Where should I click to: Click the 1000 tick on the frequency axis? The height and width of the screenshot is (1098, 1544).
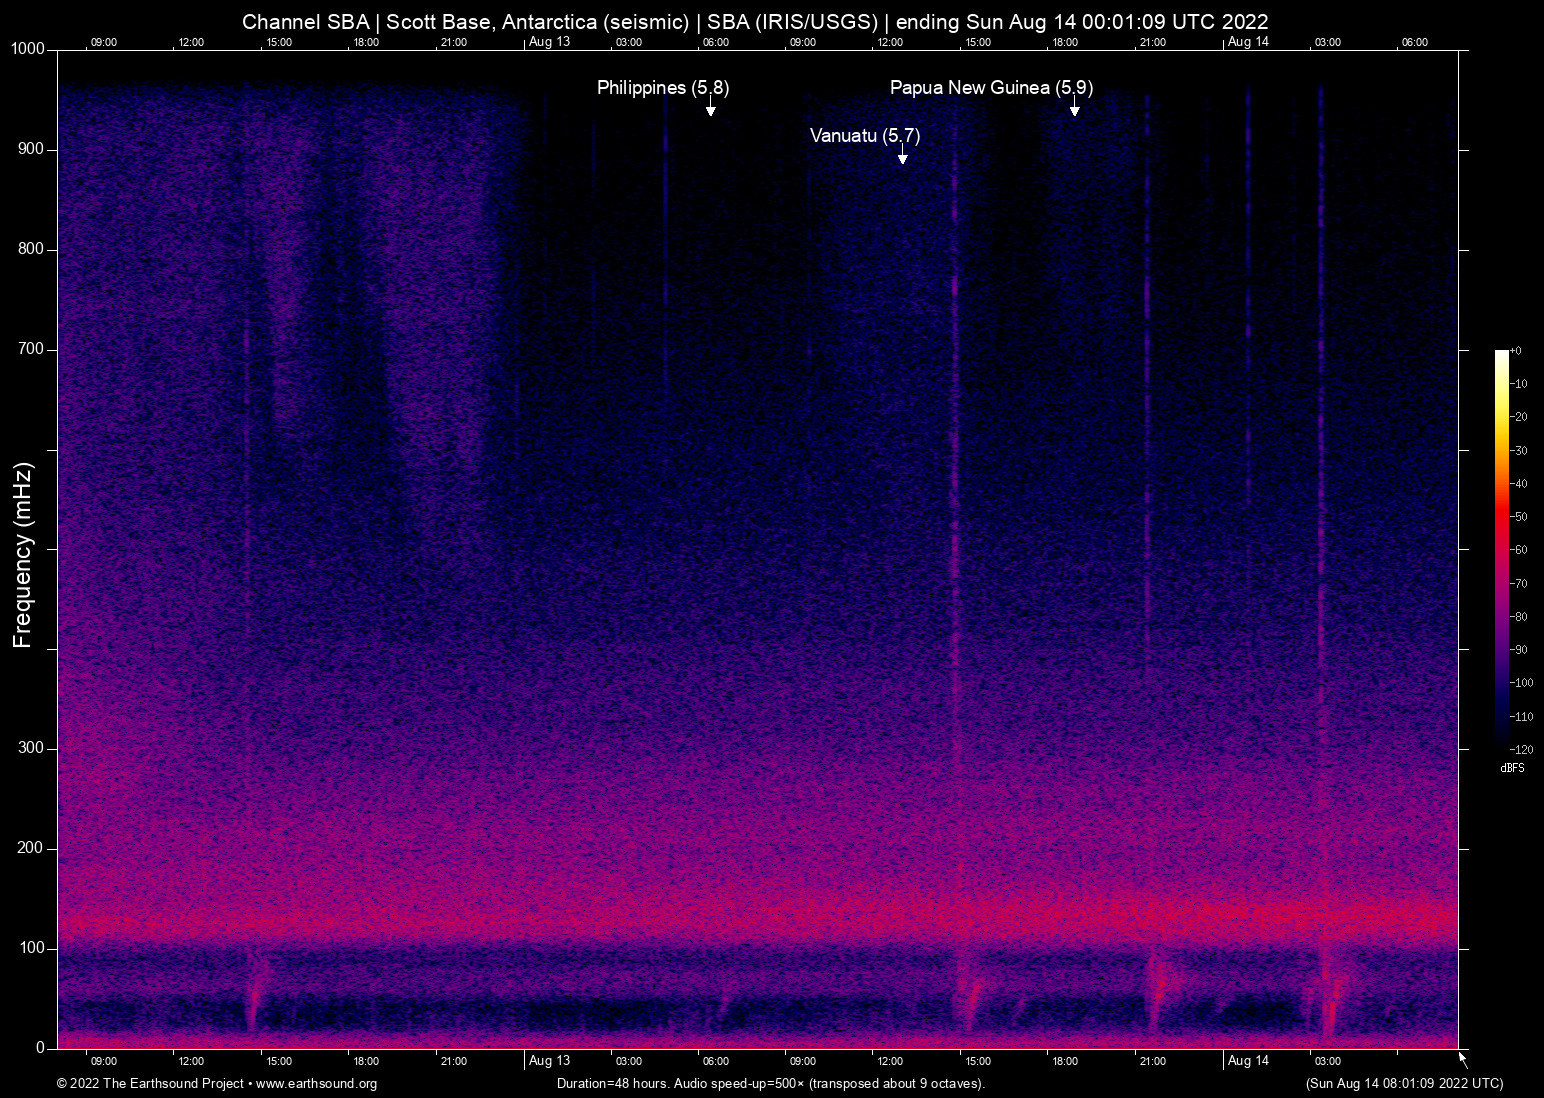27,49
